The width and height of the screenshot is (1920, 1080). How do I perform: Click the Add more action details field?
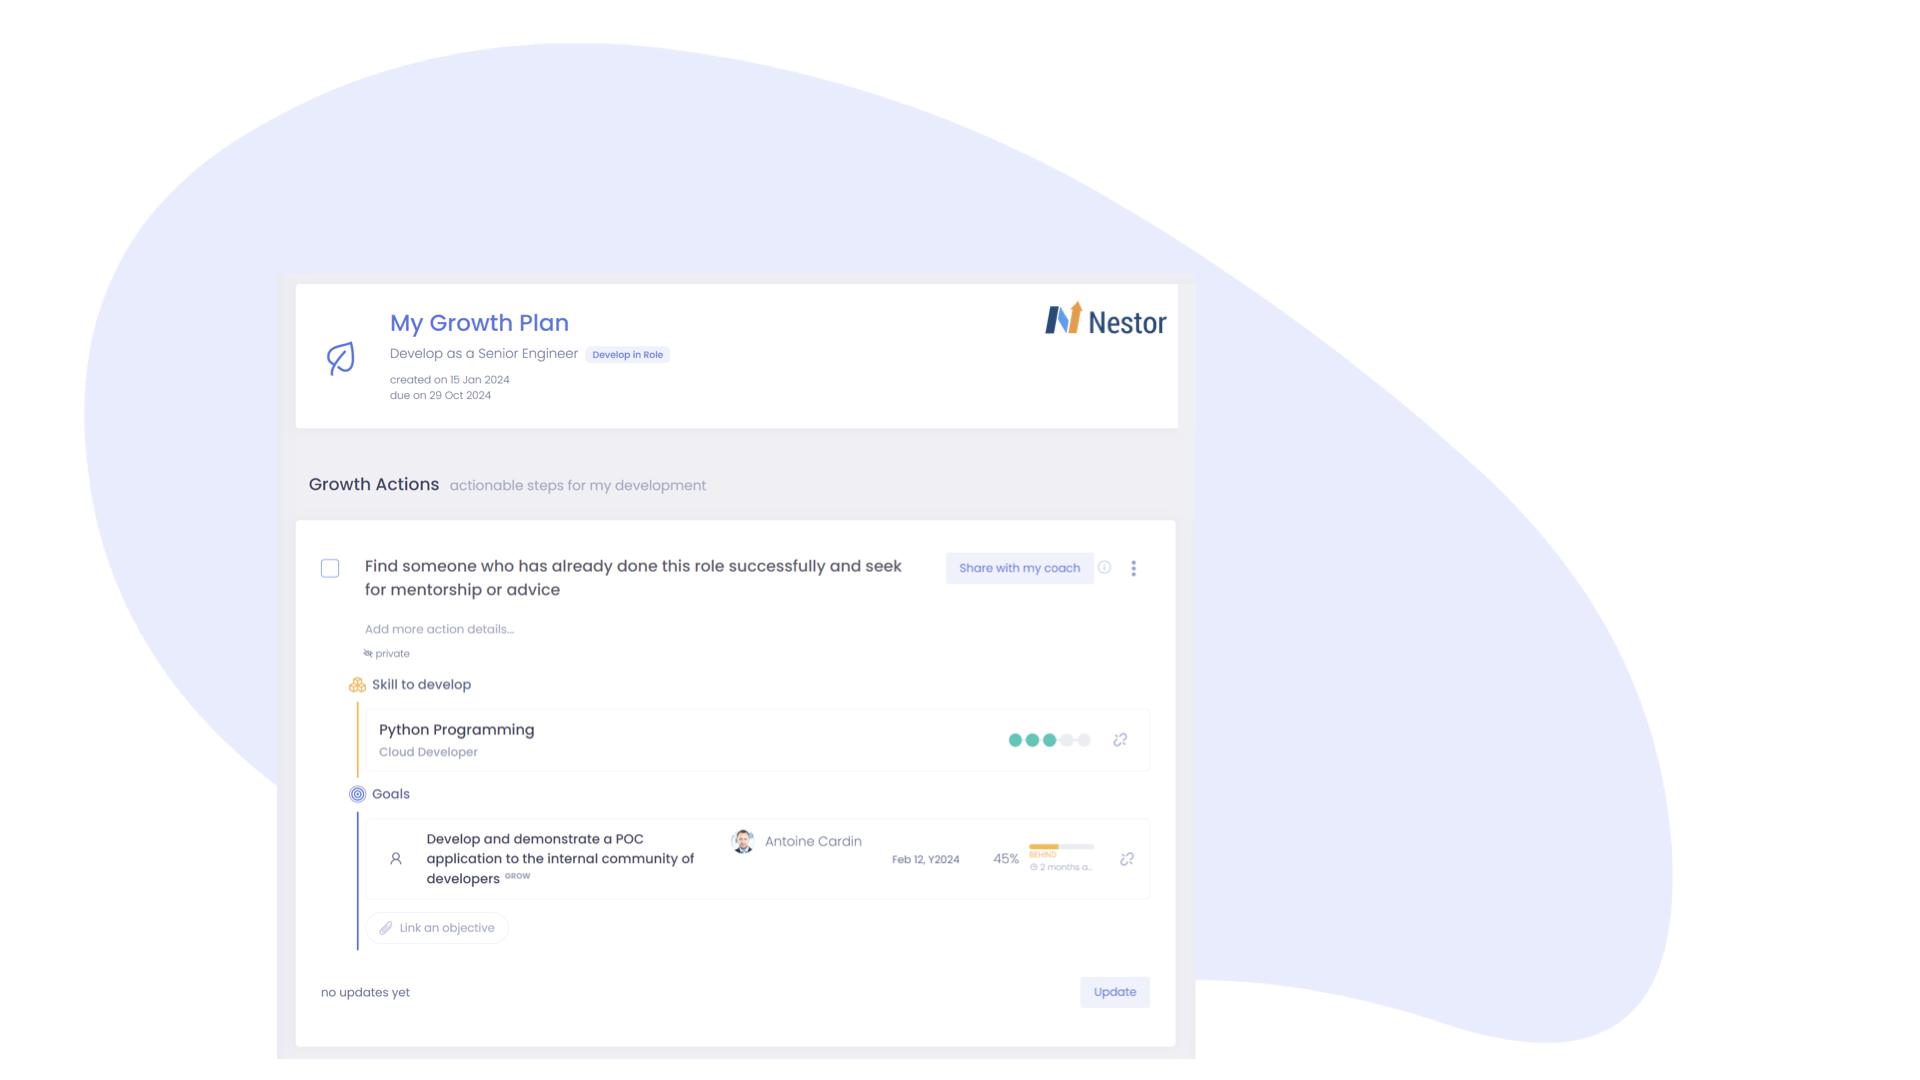(438, 628)
